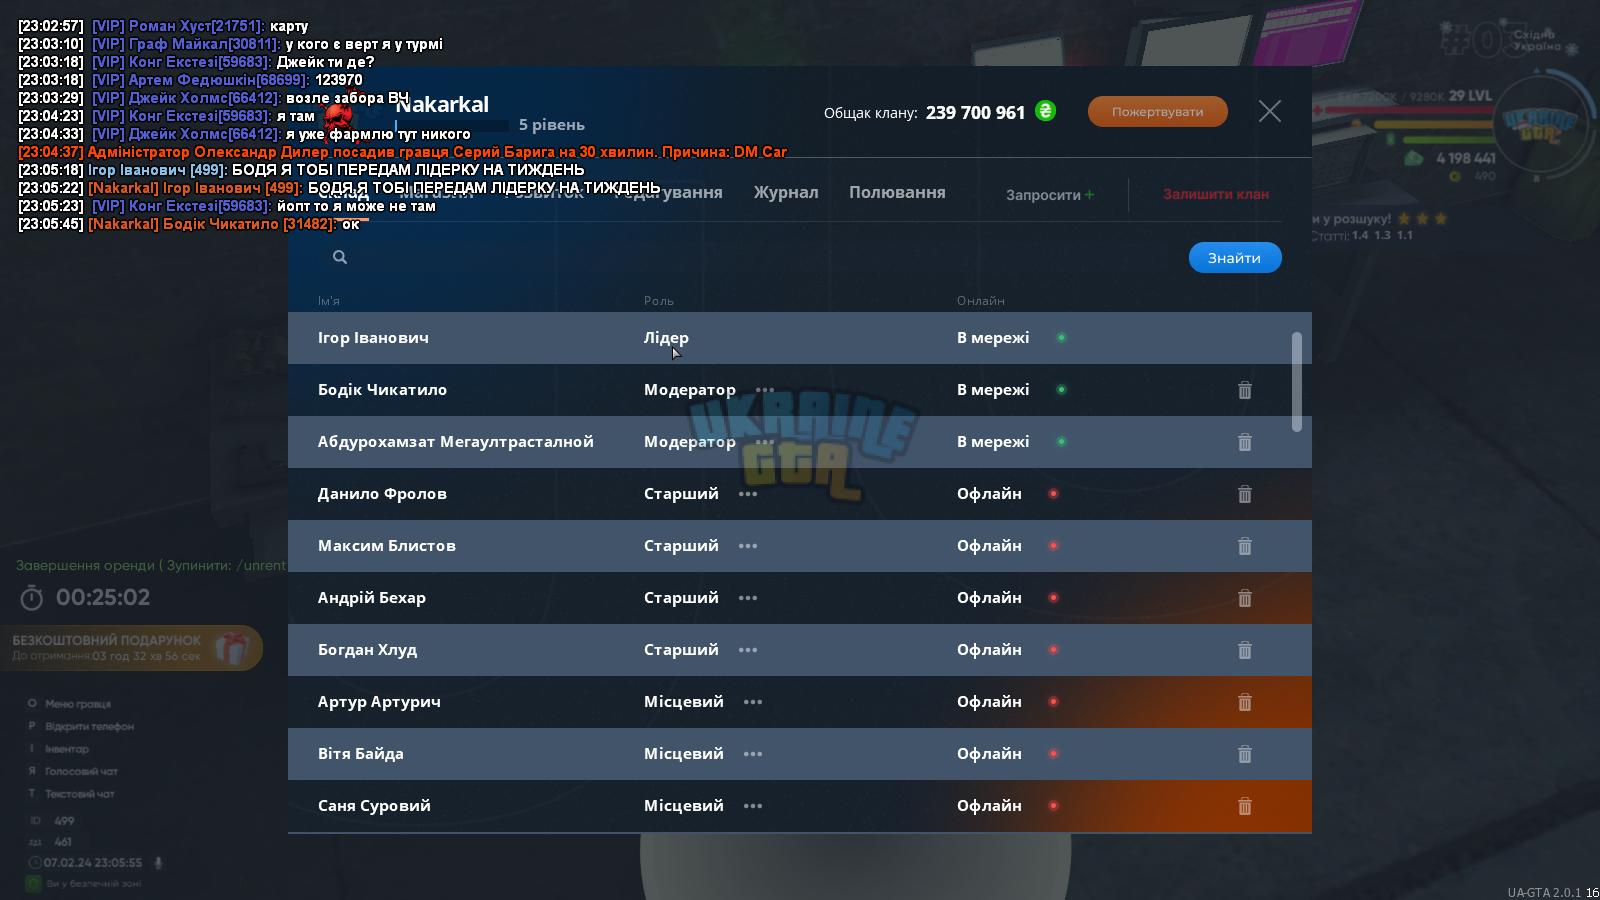Click Залишити клан link
The image size is (1600, 900).
click(1216, 194)
